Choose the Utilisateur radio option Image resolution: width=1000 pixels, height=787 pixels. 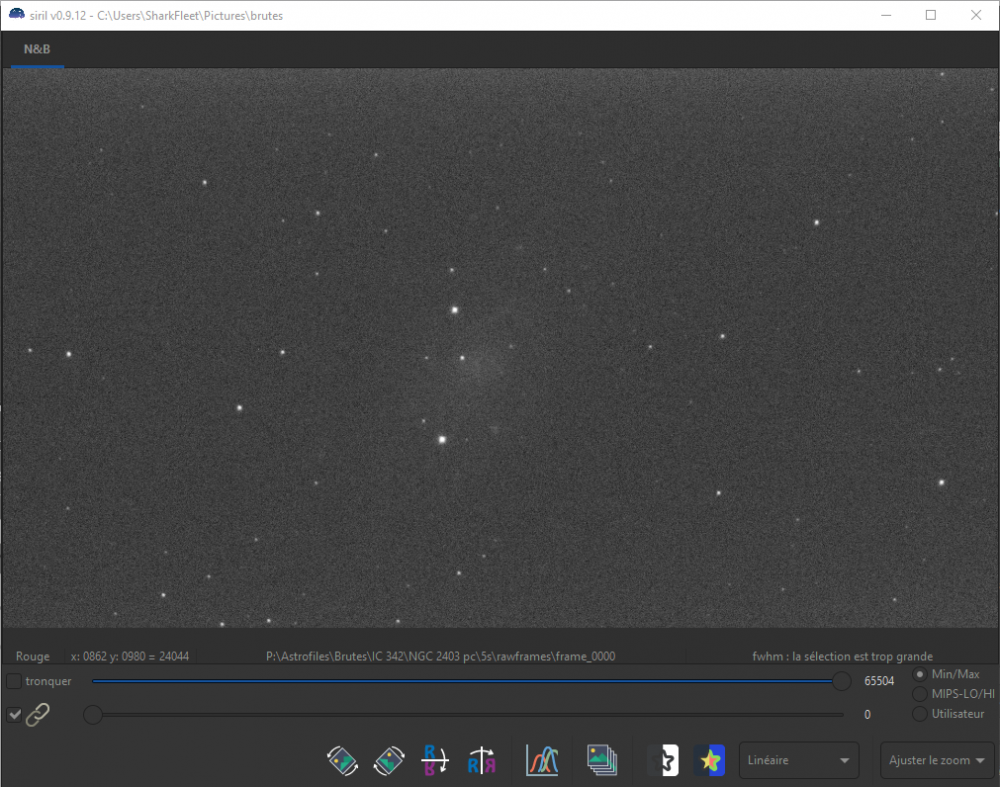pos(920,714)
